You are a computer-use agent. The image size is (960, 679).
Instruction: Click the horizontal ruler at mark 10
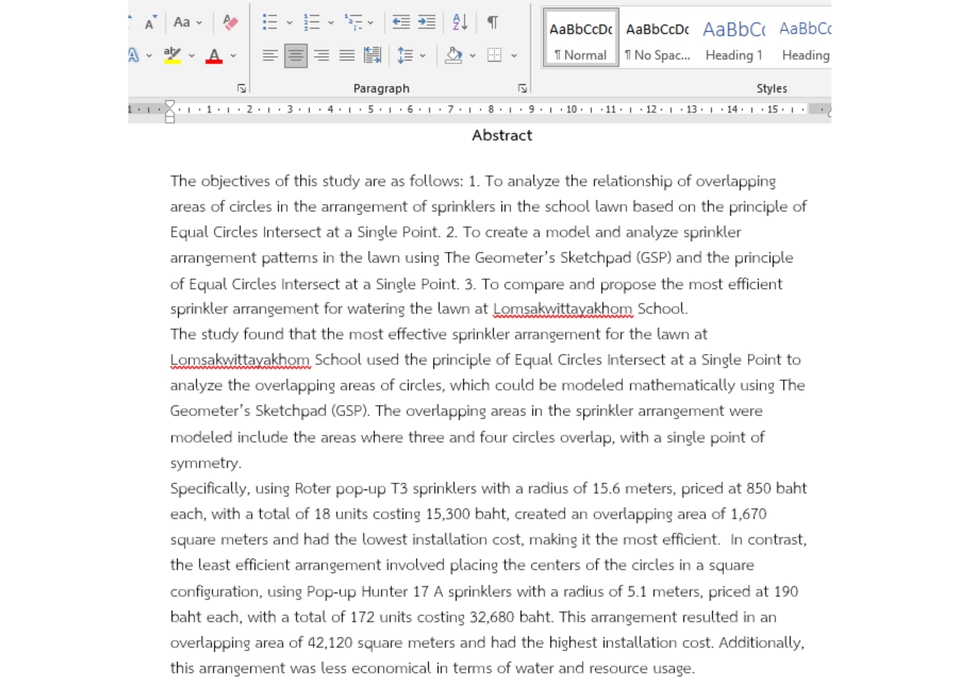pos(571,109)
